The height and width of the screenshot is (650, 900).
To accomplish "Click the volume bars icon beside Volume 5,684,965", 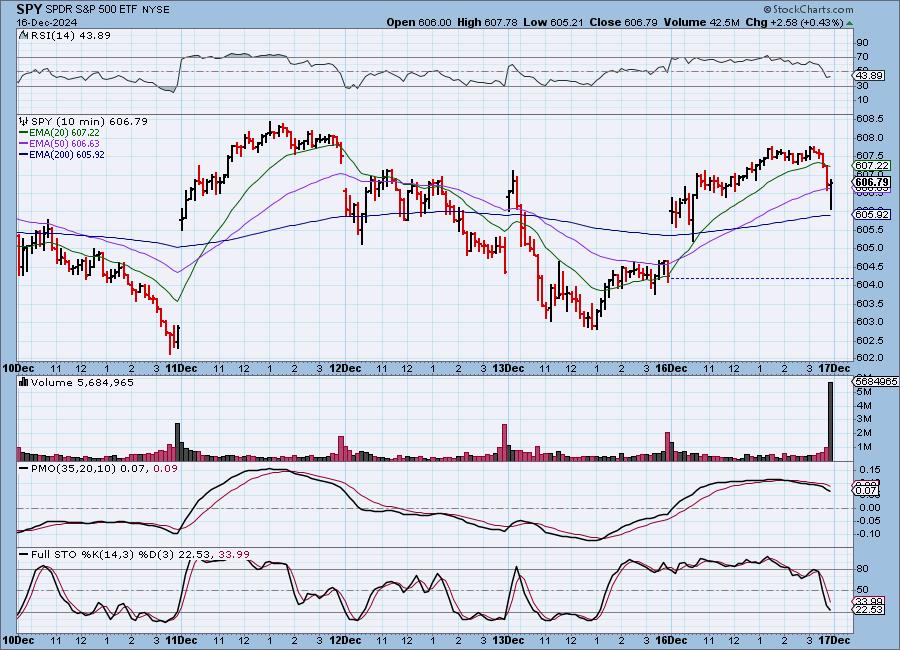I will click(24, 382).
